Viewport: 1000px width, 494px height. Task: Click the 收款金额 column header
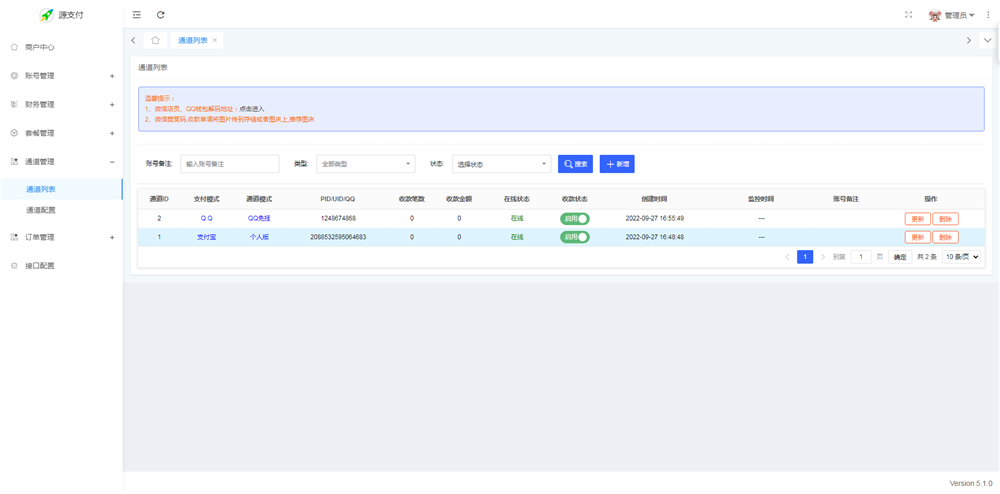pos(459,200)
